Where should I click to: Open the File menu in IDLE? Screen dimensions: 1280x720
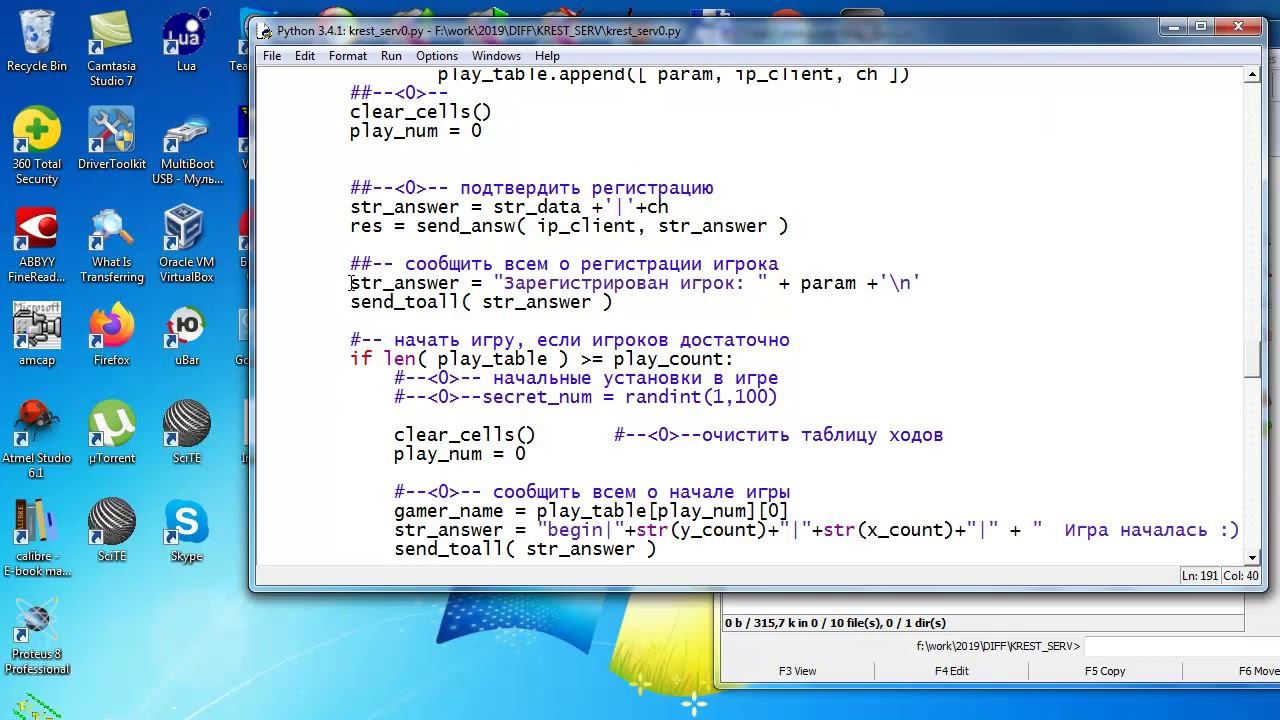point(272,56)
